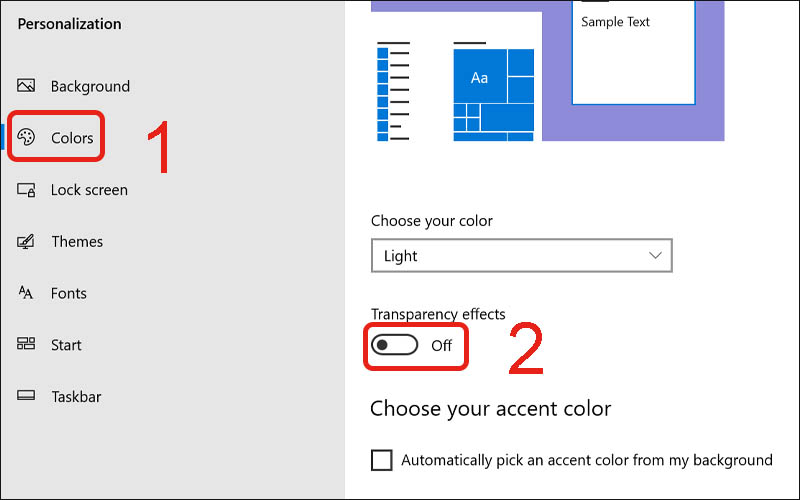Viewport: 800px width, 500px height.
Task: Open the Taskbar settings page
Action: click(76, 397)
